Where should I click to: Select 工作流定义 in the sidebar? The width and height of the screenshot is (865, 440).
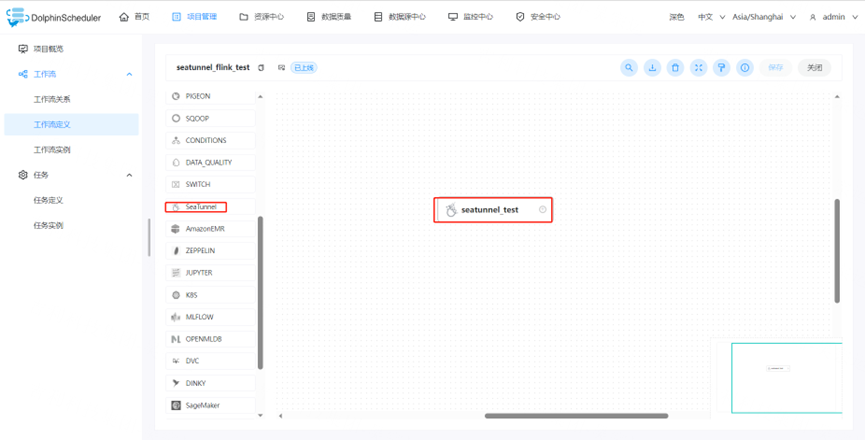(x=71, y=125)
